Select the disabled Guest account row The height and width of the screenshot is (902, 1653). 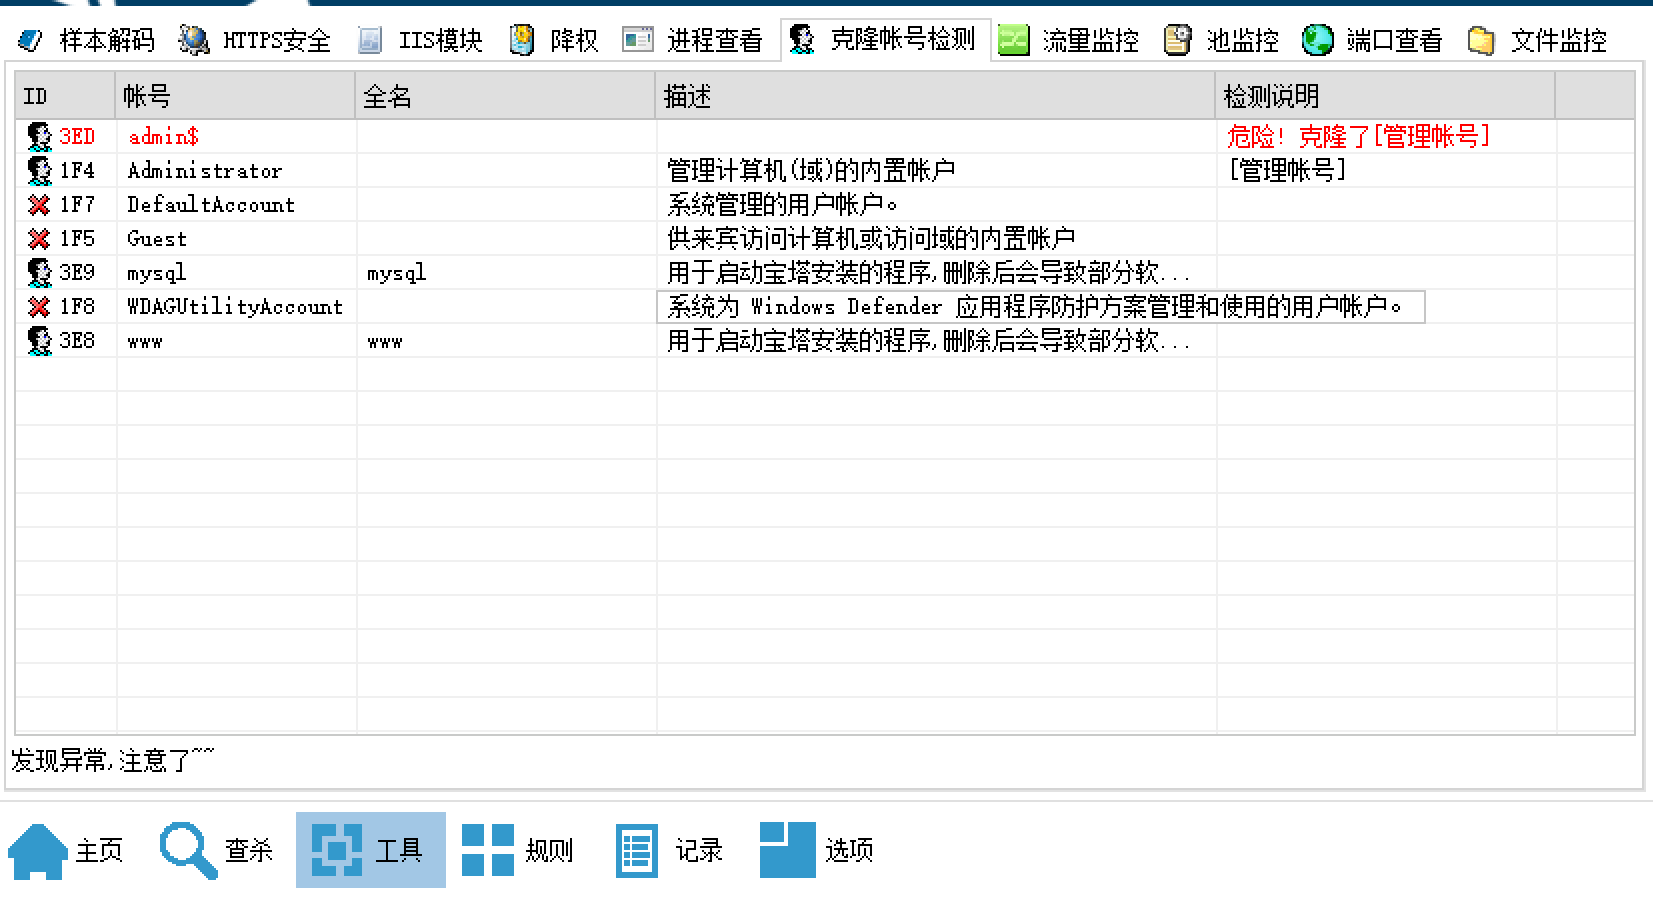click(x=157, y=239)
